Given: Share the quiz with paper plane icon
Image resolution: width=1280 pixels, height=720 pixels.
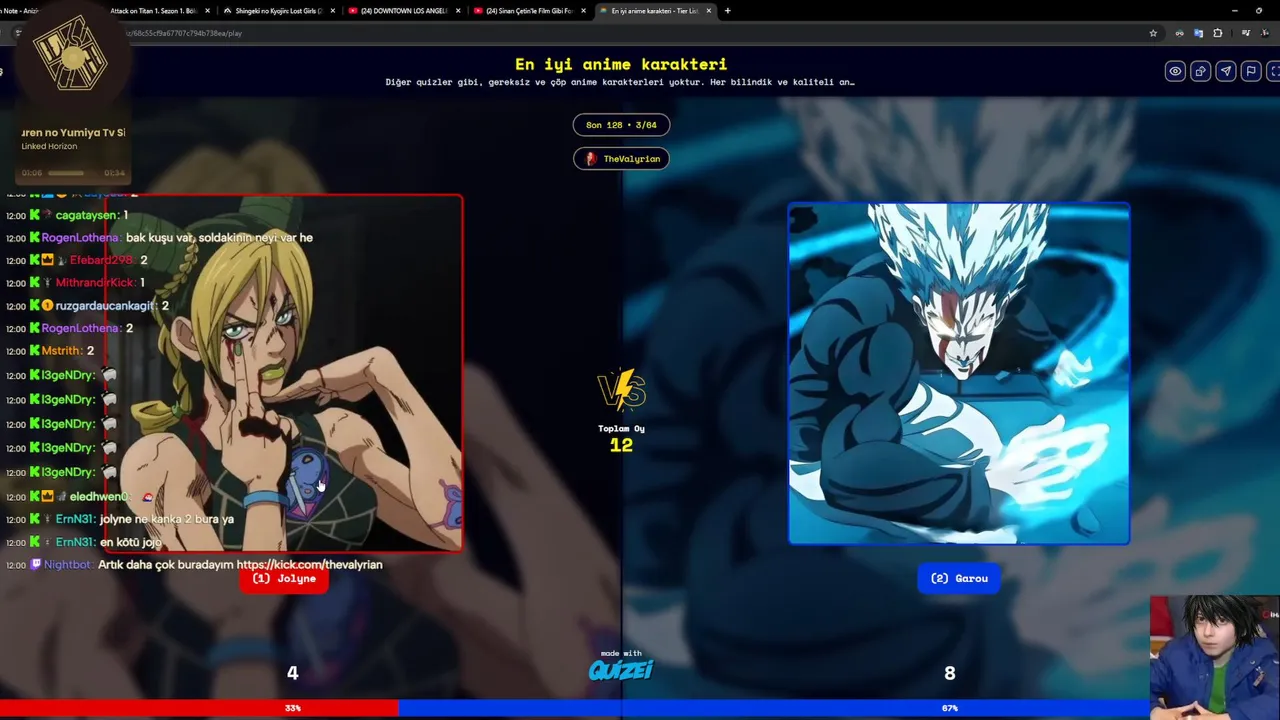Looking at the screenshot, I should tap(1225, 71).
